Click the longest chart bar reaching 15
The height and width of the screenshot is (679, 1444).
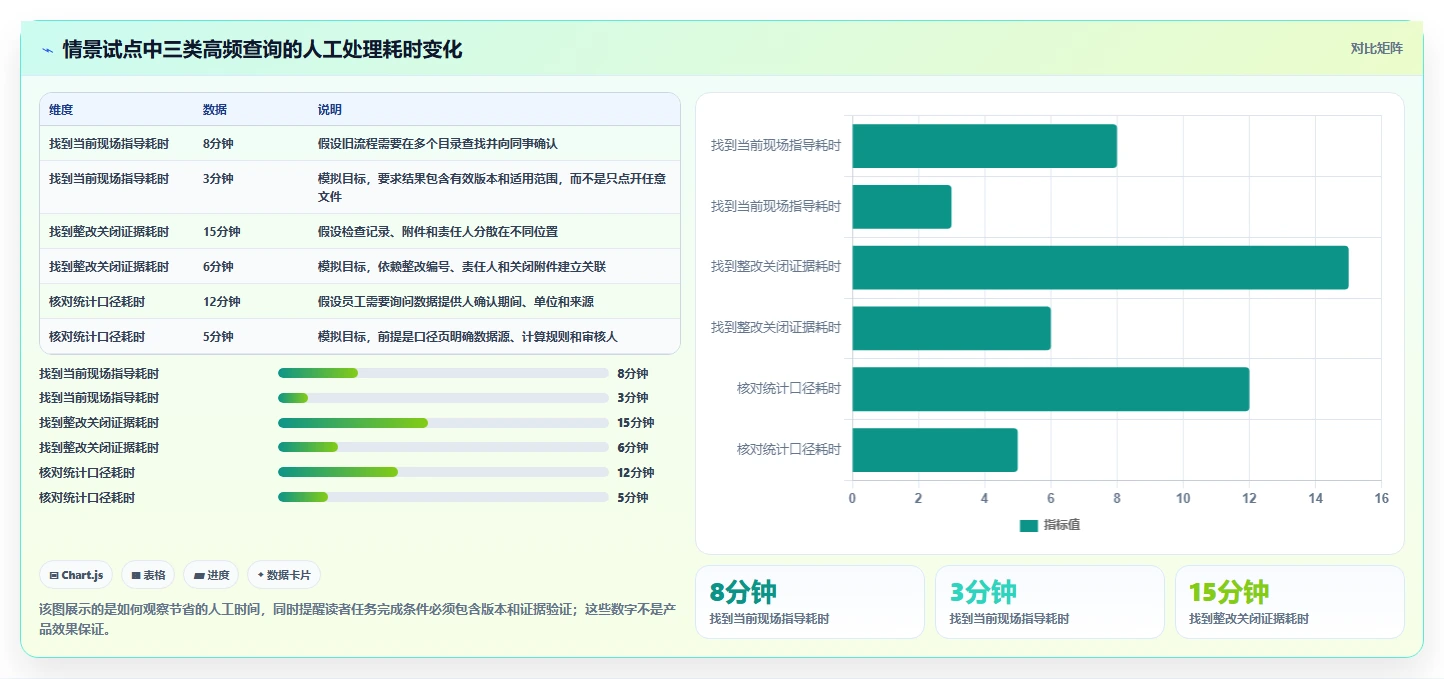click(x=1100, y=267)
